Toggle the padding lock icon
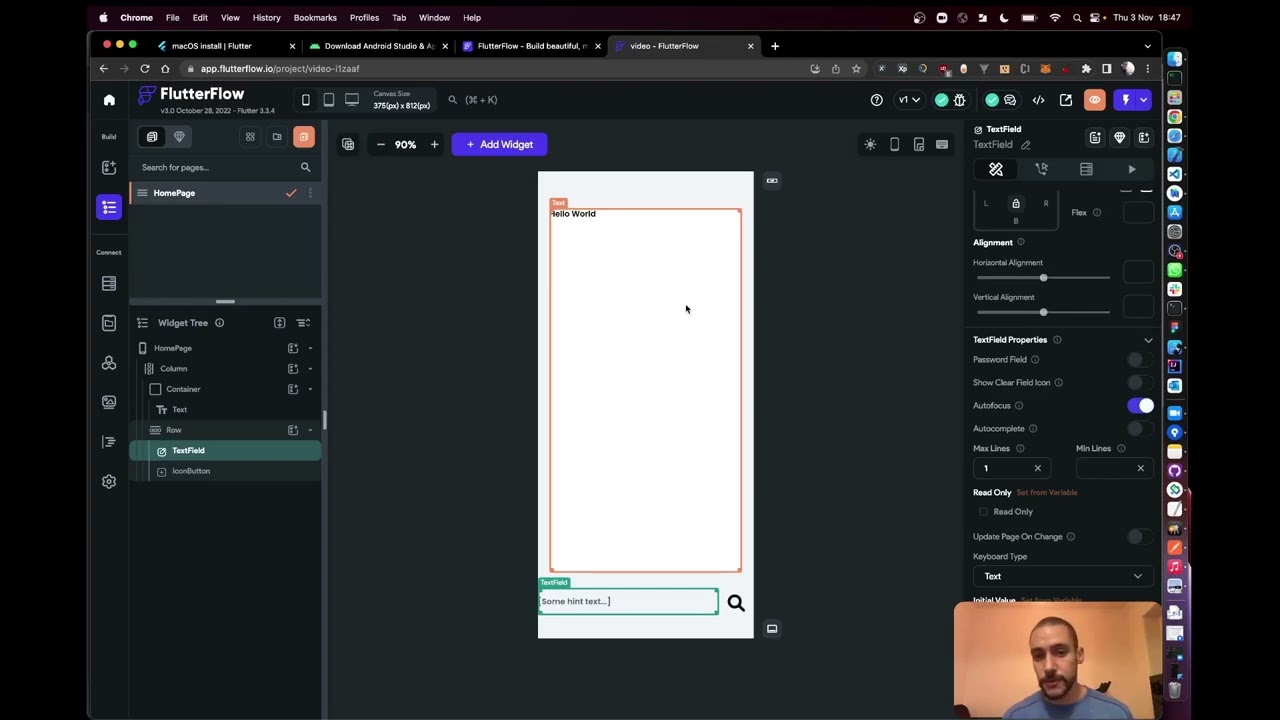Screen dimensions: 1280x720 [1016, 204]
